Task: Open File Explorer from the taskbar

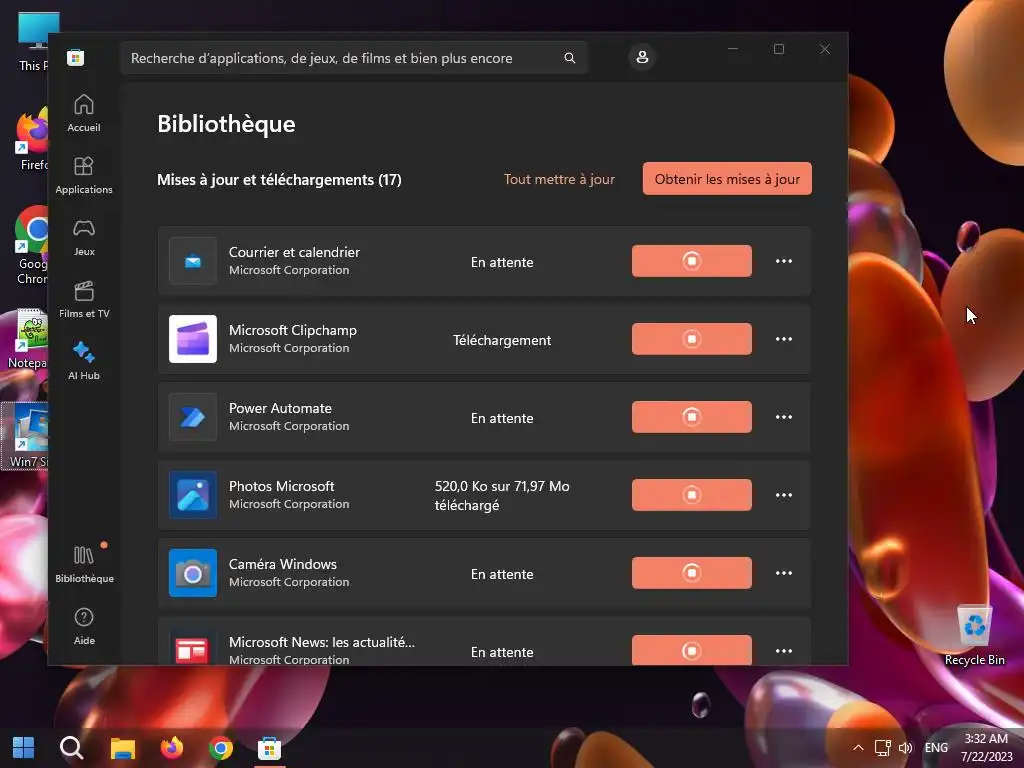Action: pyautogui.click(x=122, y=748)
